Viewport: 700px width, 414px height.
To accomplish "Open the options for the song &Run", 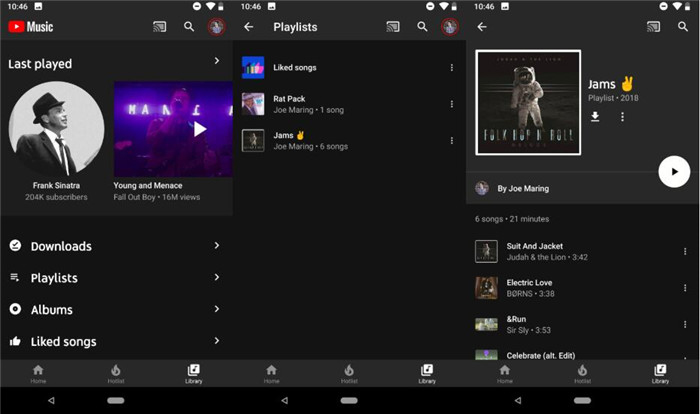I will pyautogui.click(x=685, y=325).
